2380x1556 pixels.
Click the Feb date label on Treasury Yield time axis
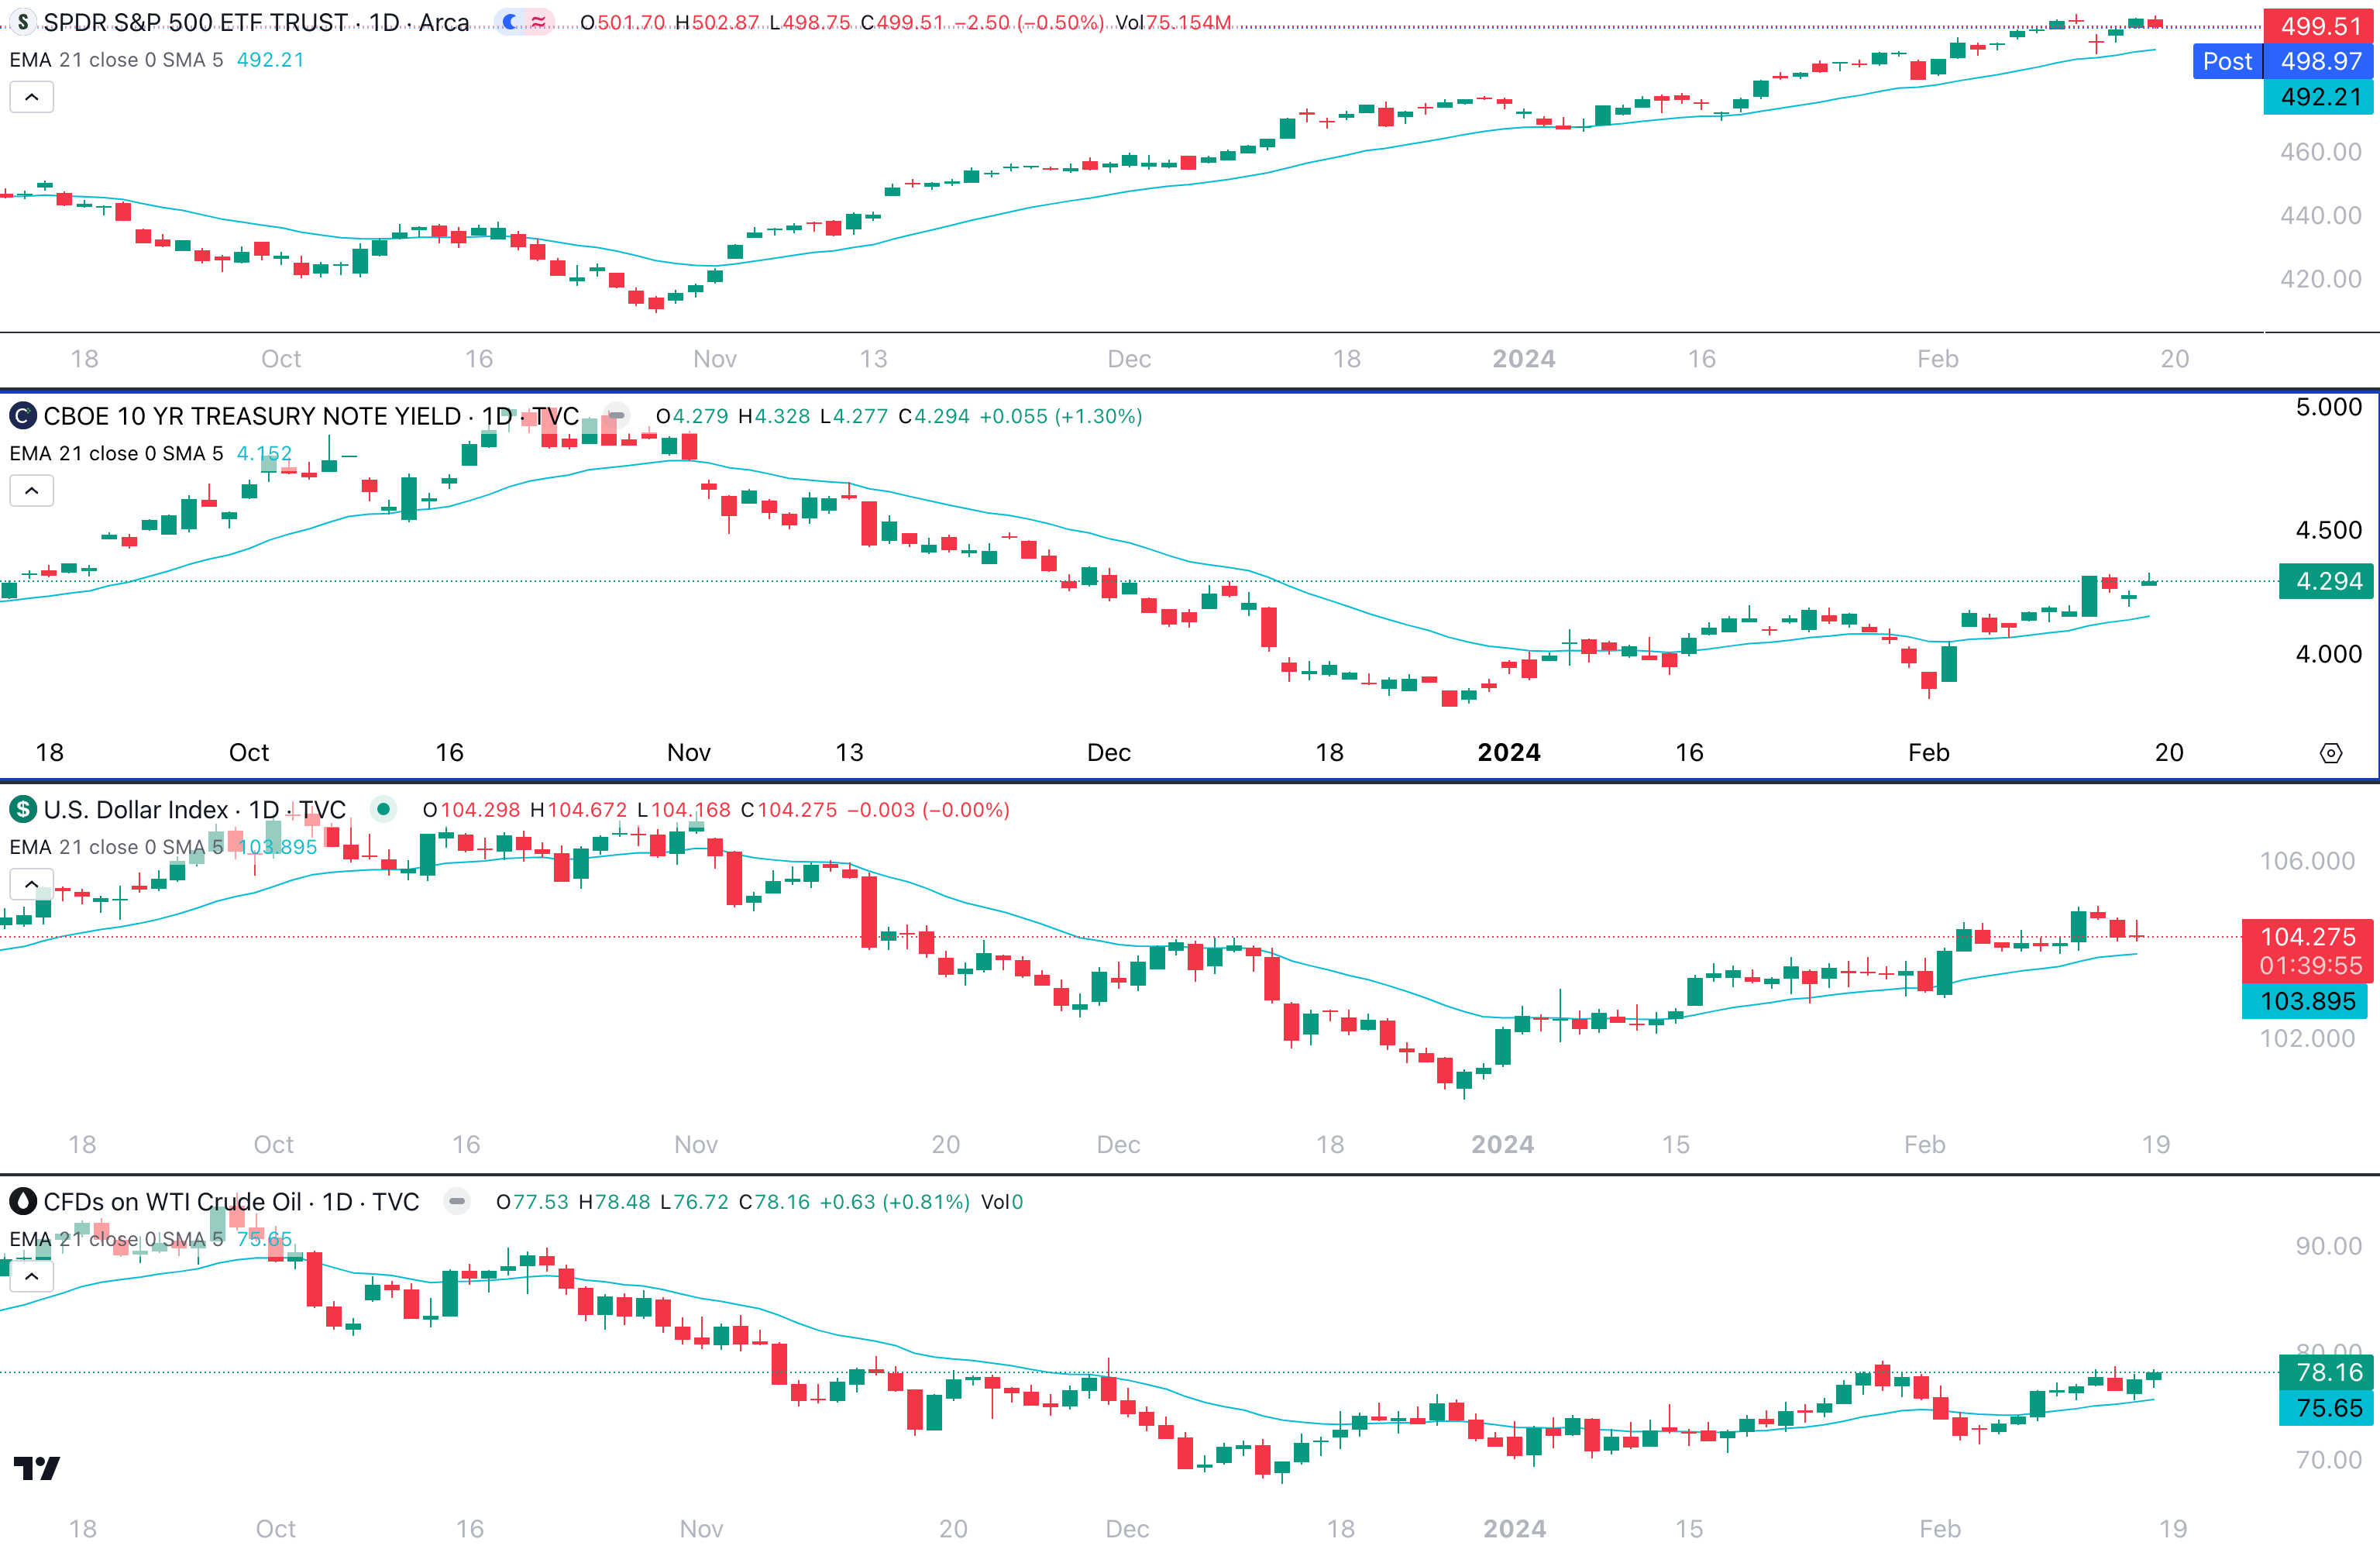tap(1928, 752)
